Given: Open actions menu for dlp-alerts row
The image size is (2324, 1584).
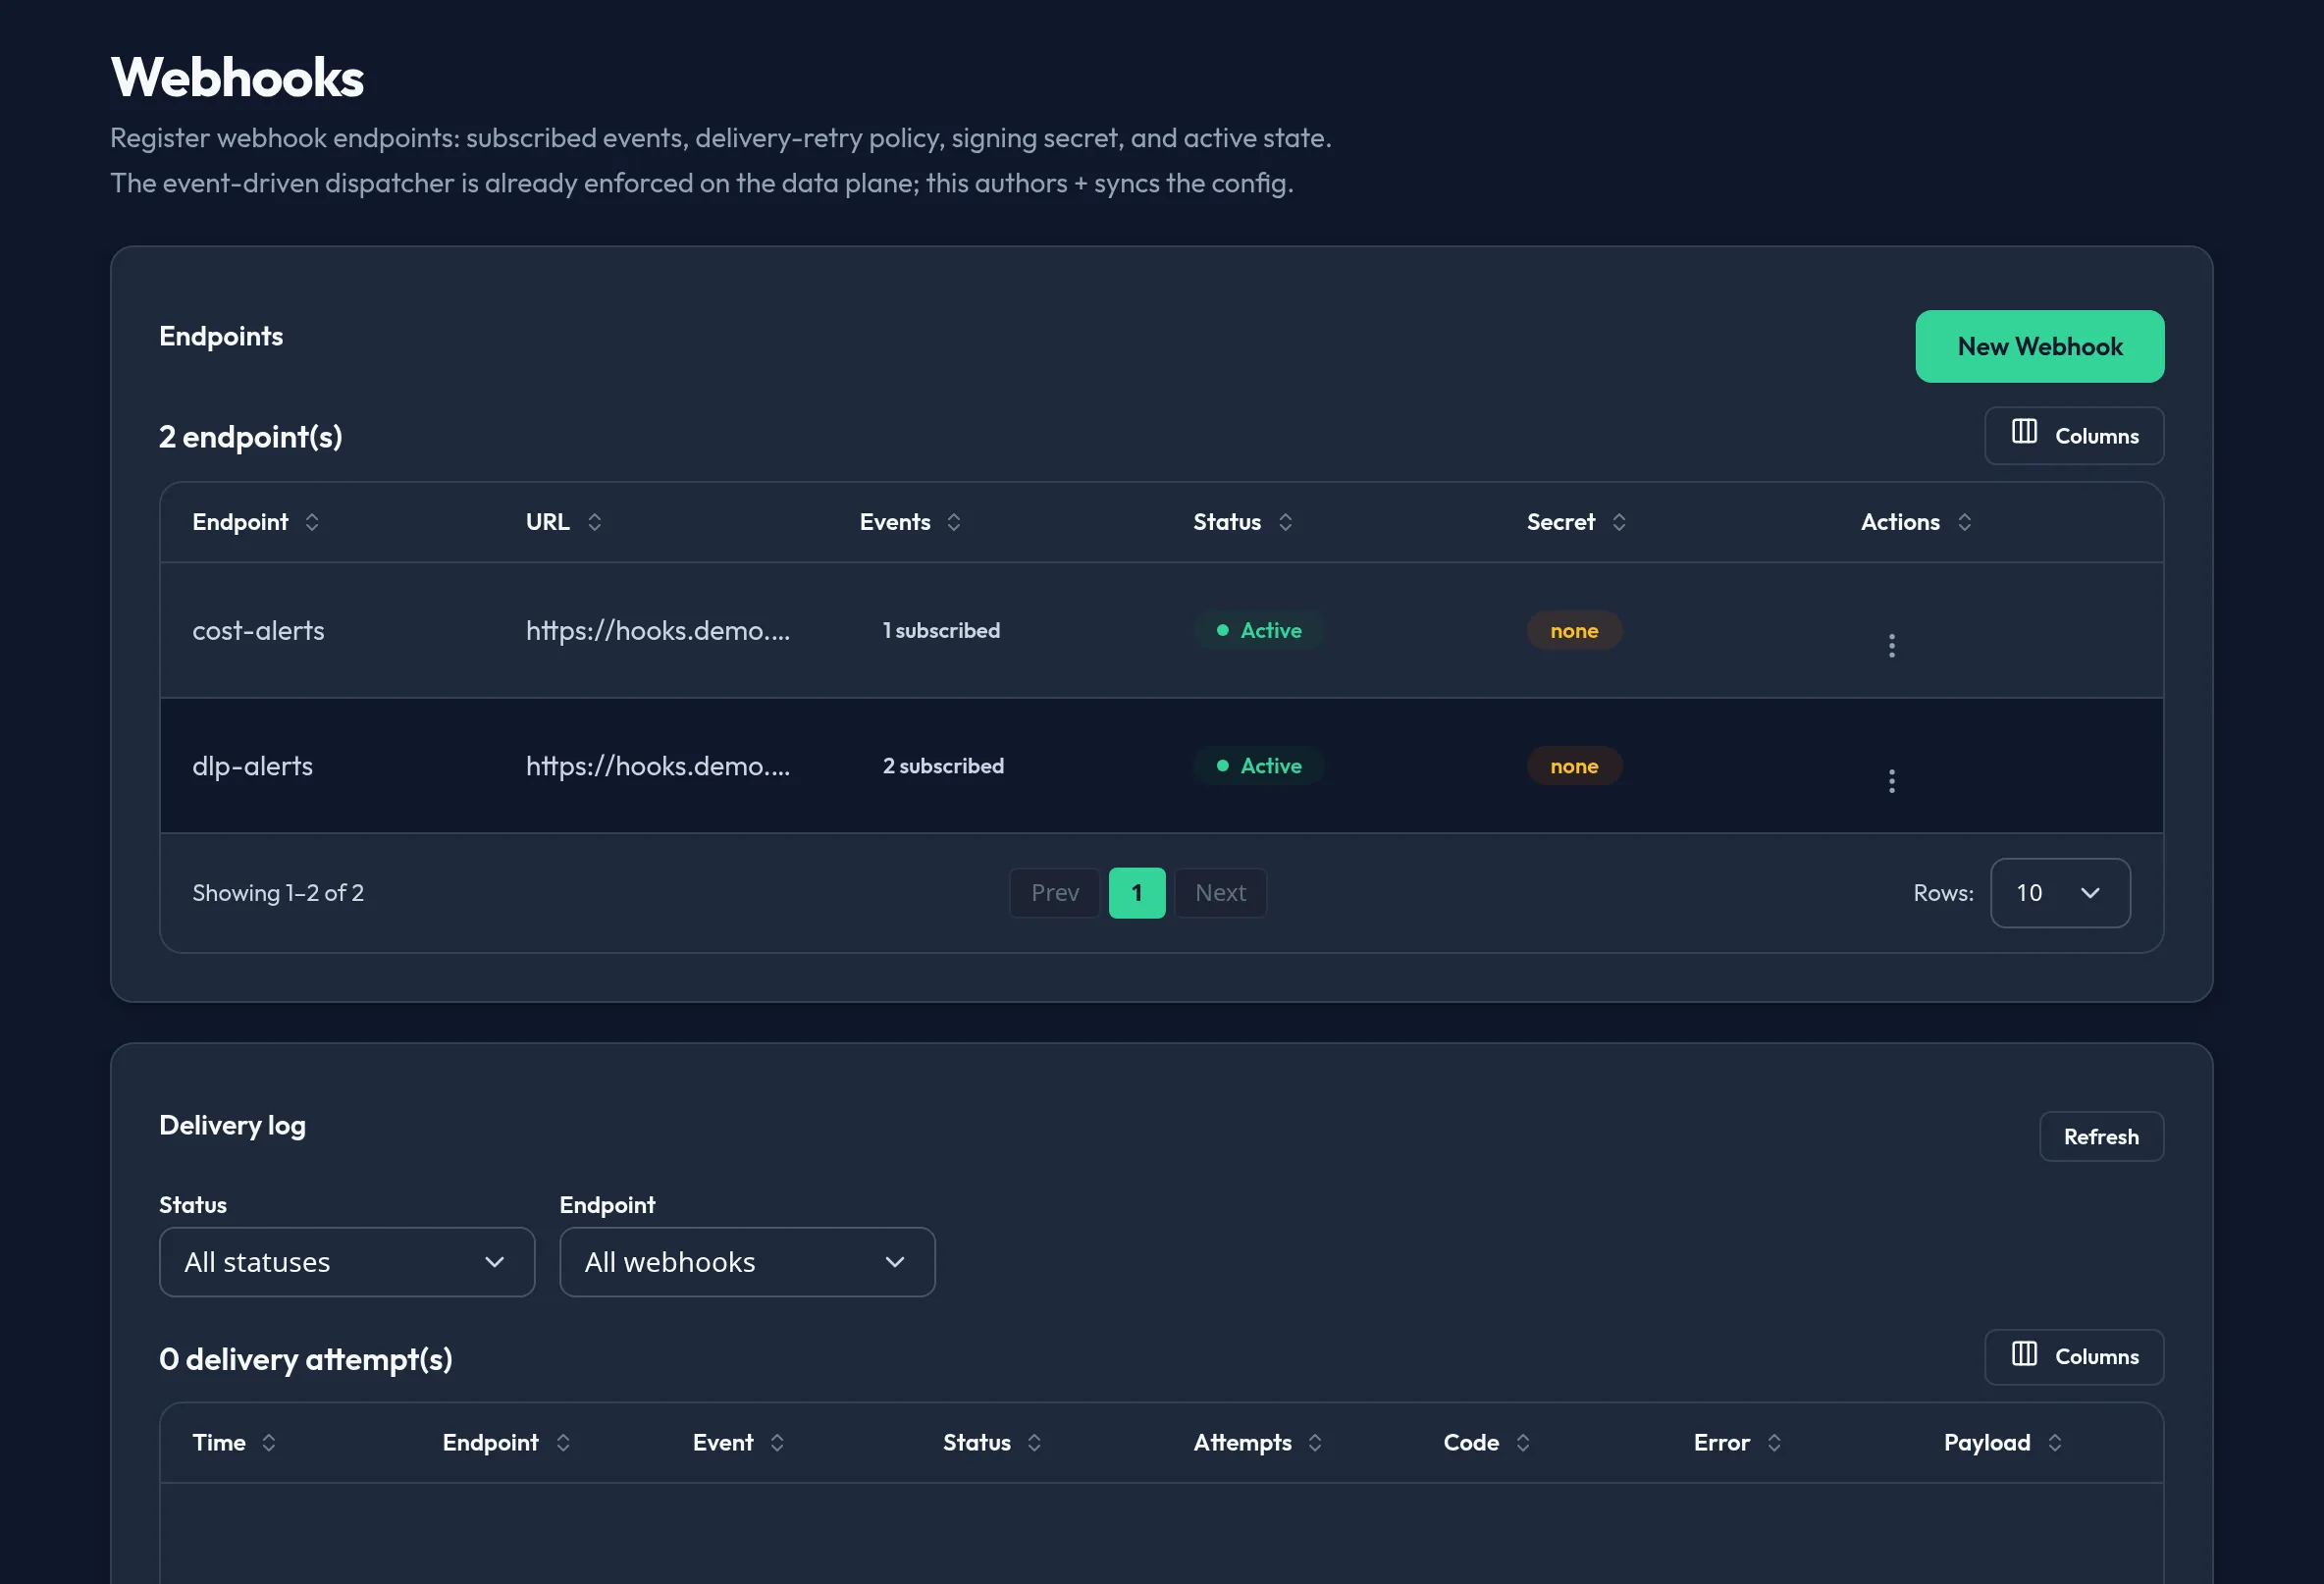Looking at the screenshot, I should point(1891,781).
